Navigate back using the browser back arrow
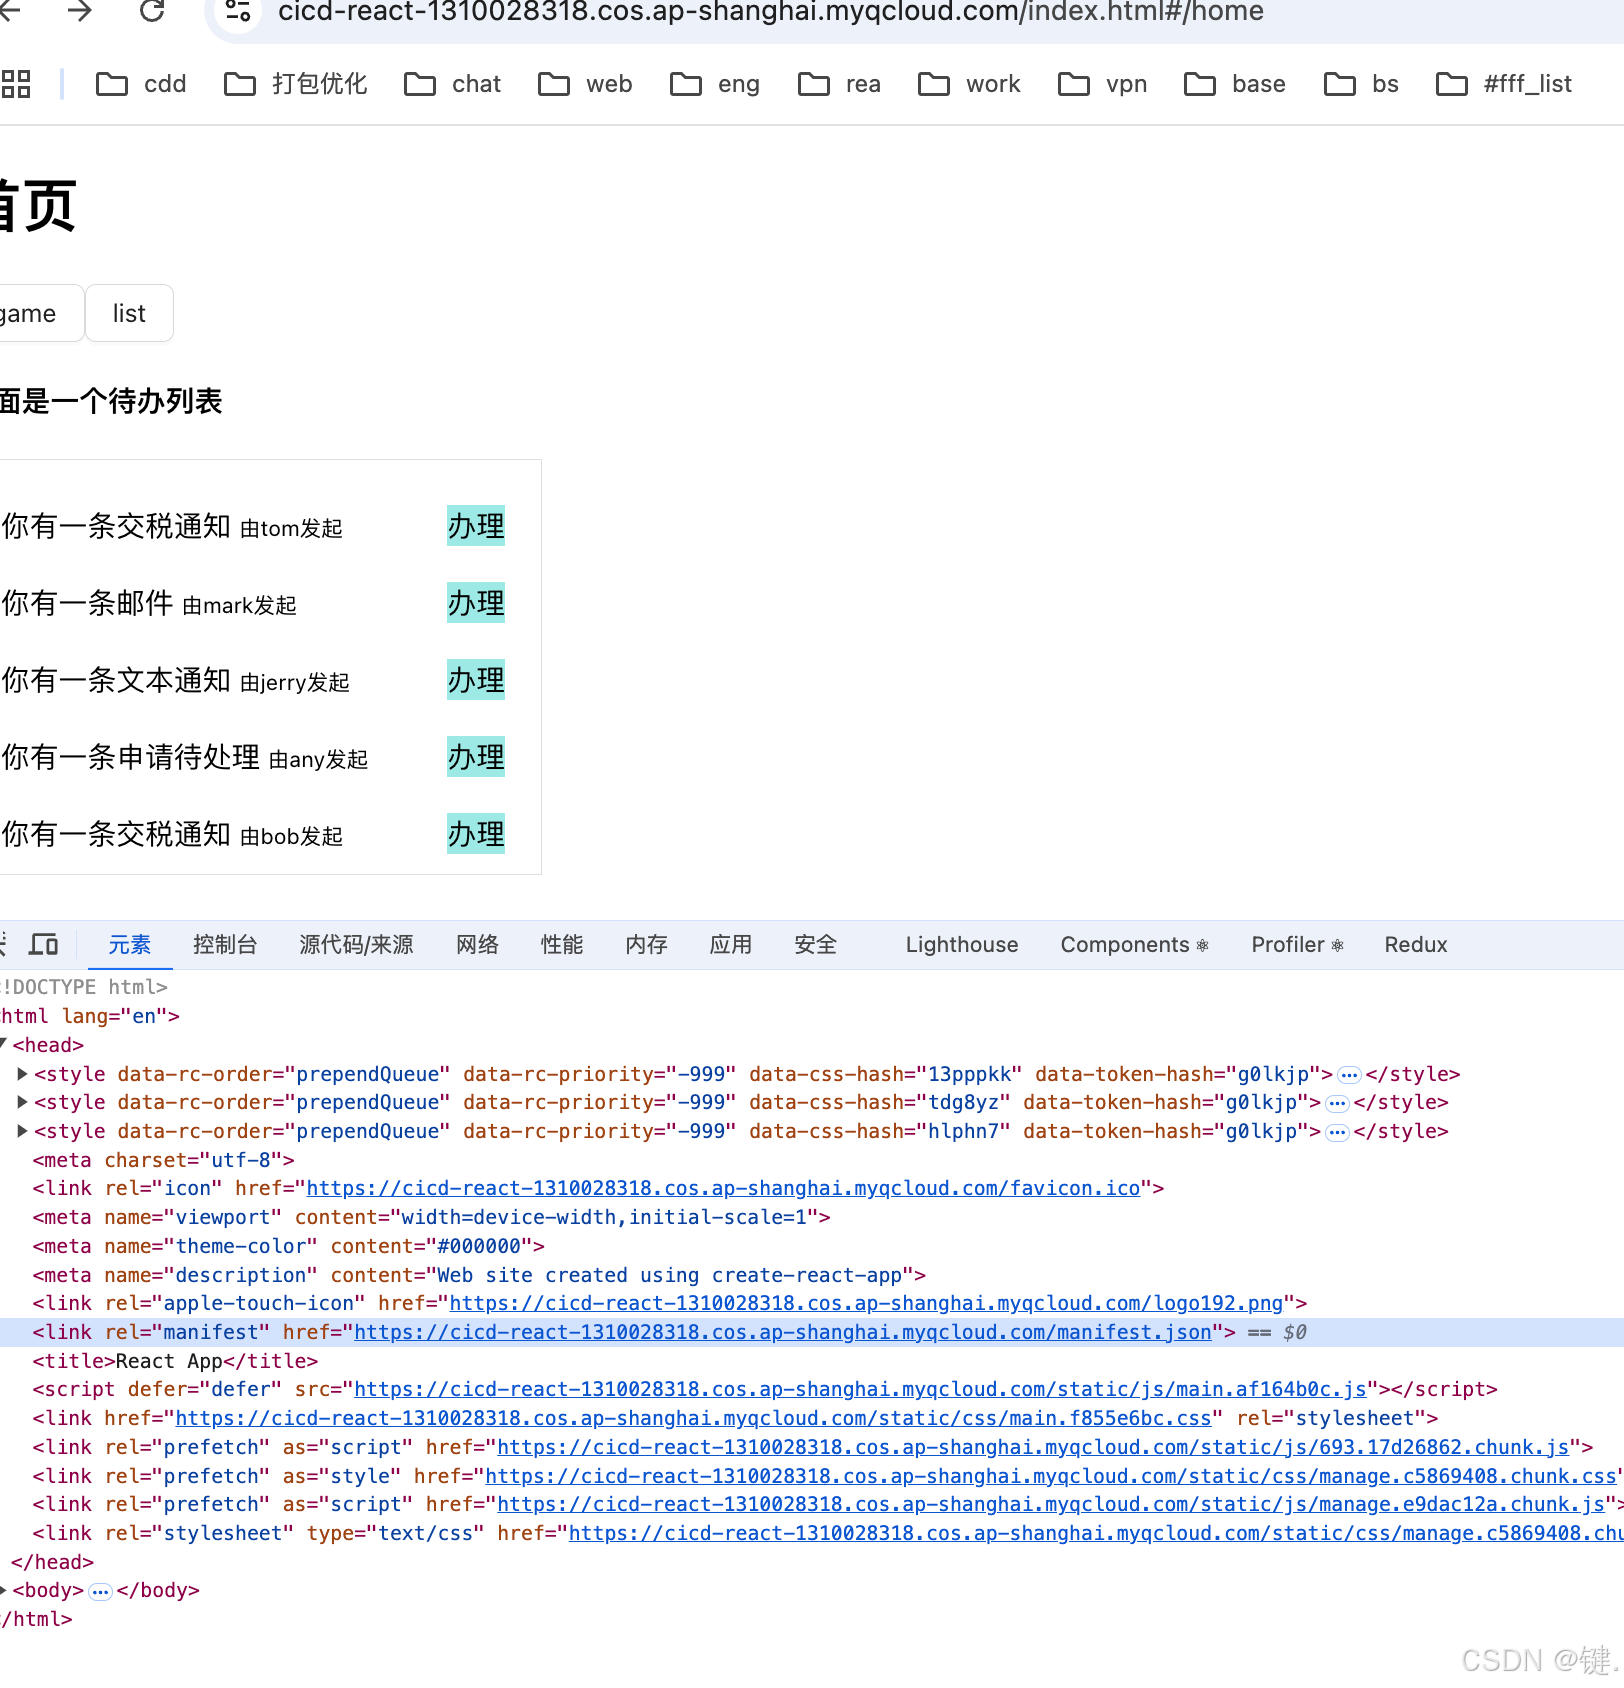The height and width of the screenshot is (1688, 1624). click(12, 13)
